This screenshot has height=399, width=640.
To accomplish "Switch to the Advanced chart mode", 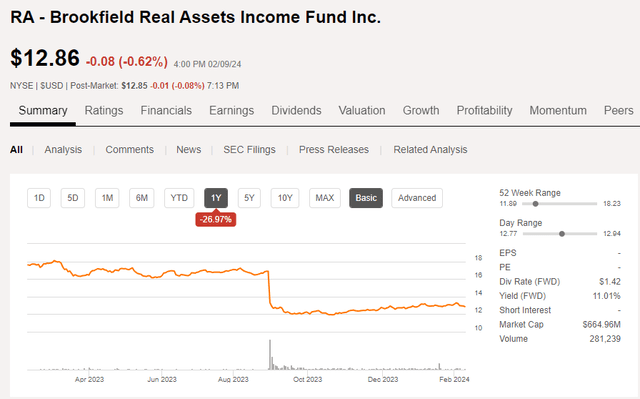I will click(x=417, y=198).
